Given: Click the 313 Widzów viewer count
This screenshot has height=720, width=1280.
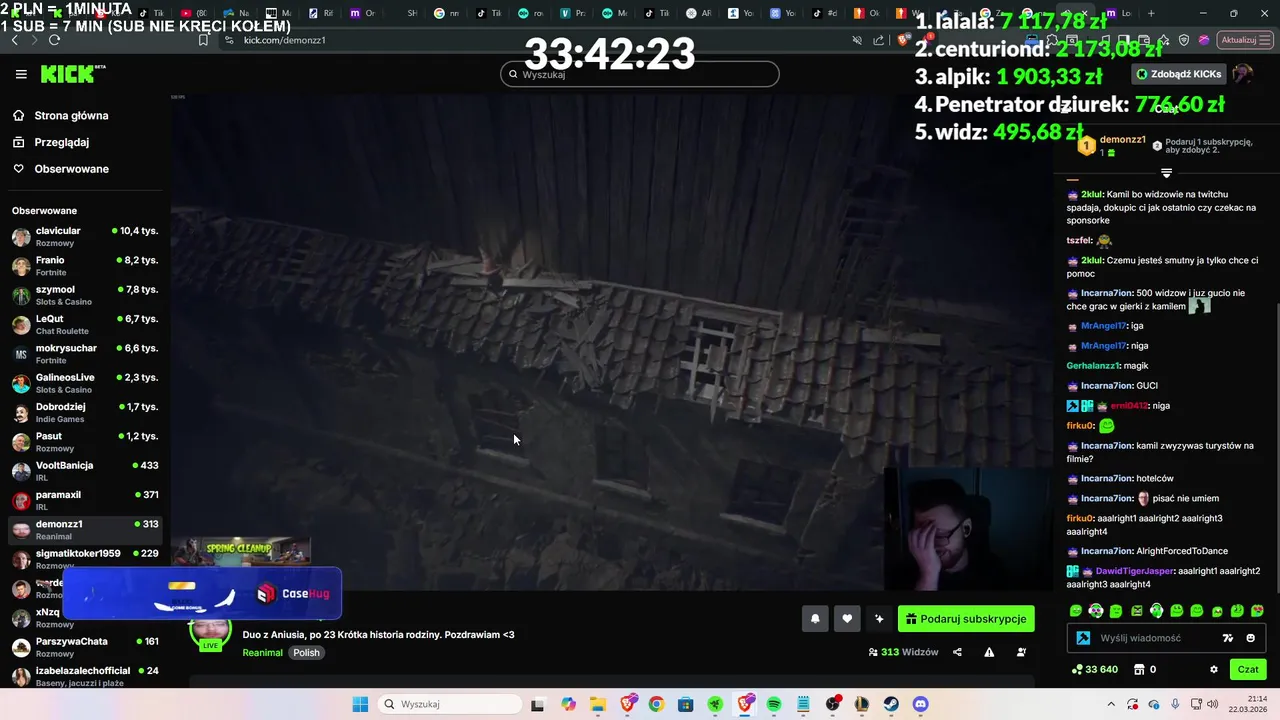Looking at the screenshot, I should pos(903,652).
